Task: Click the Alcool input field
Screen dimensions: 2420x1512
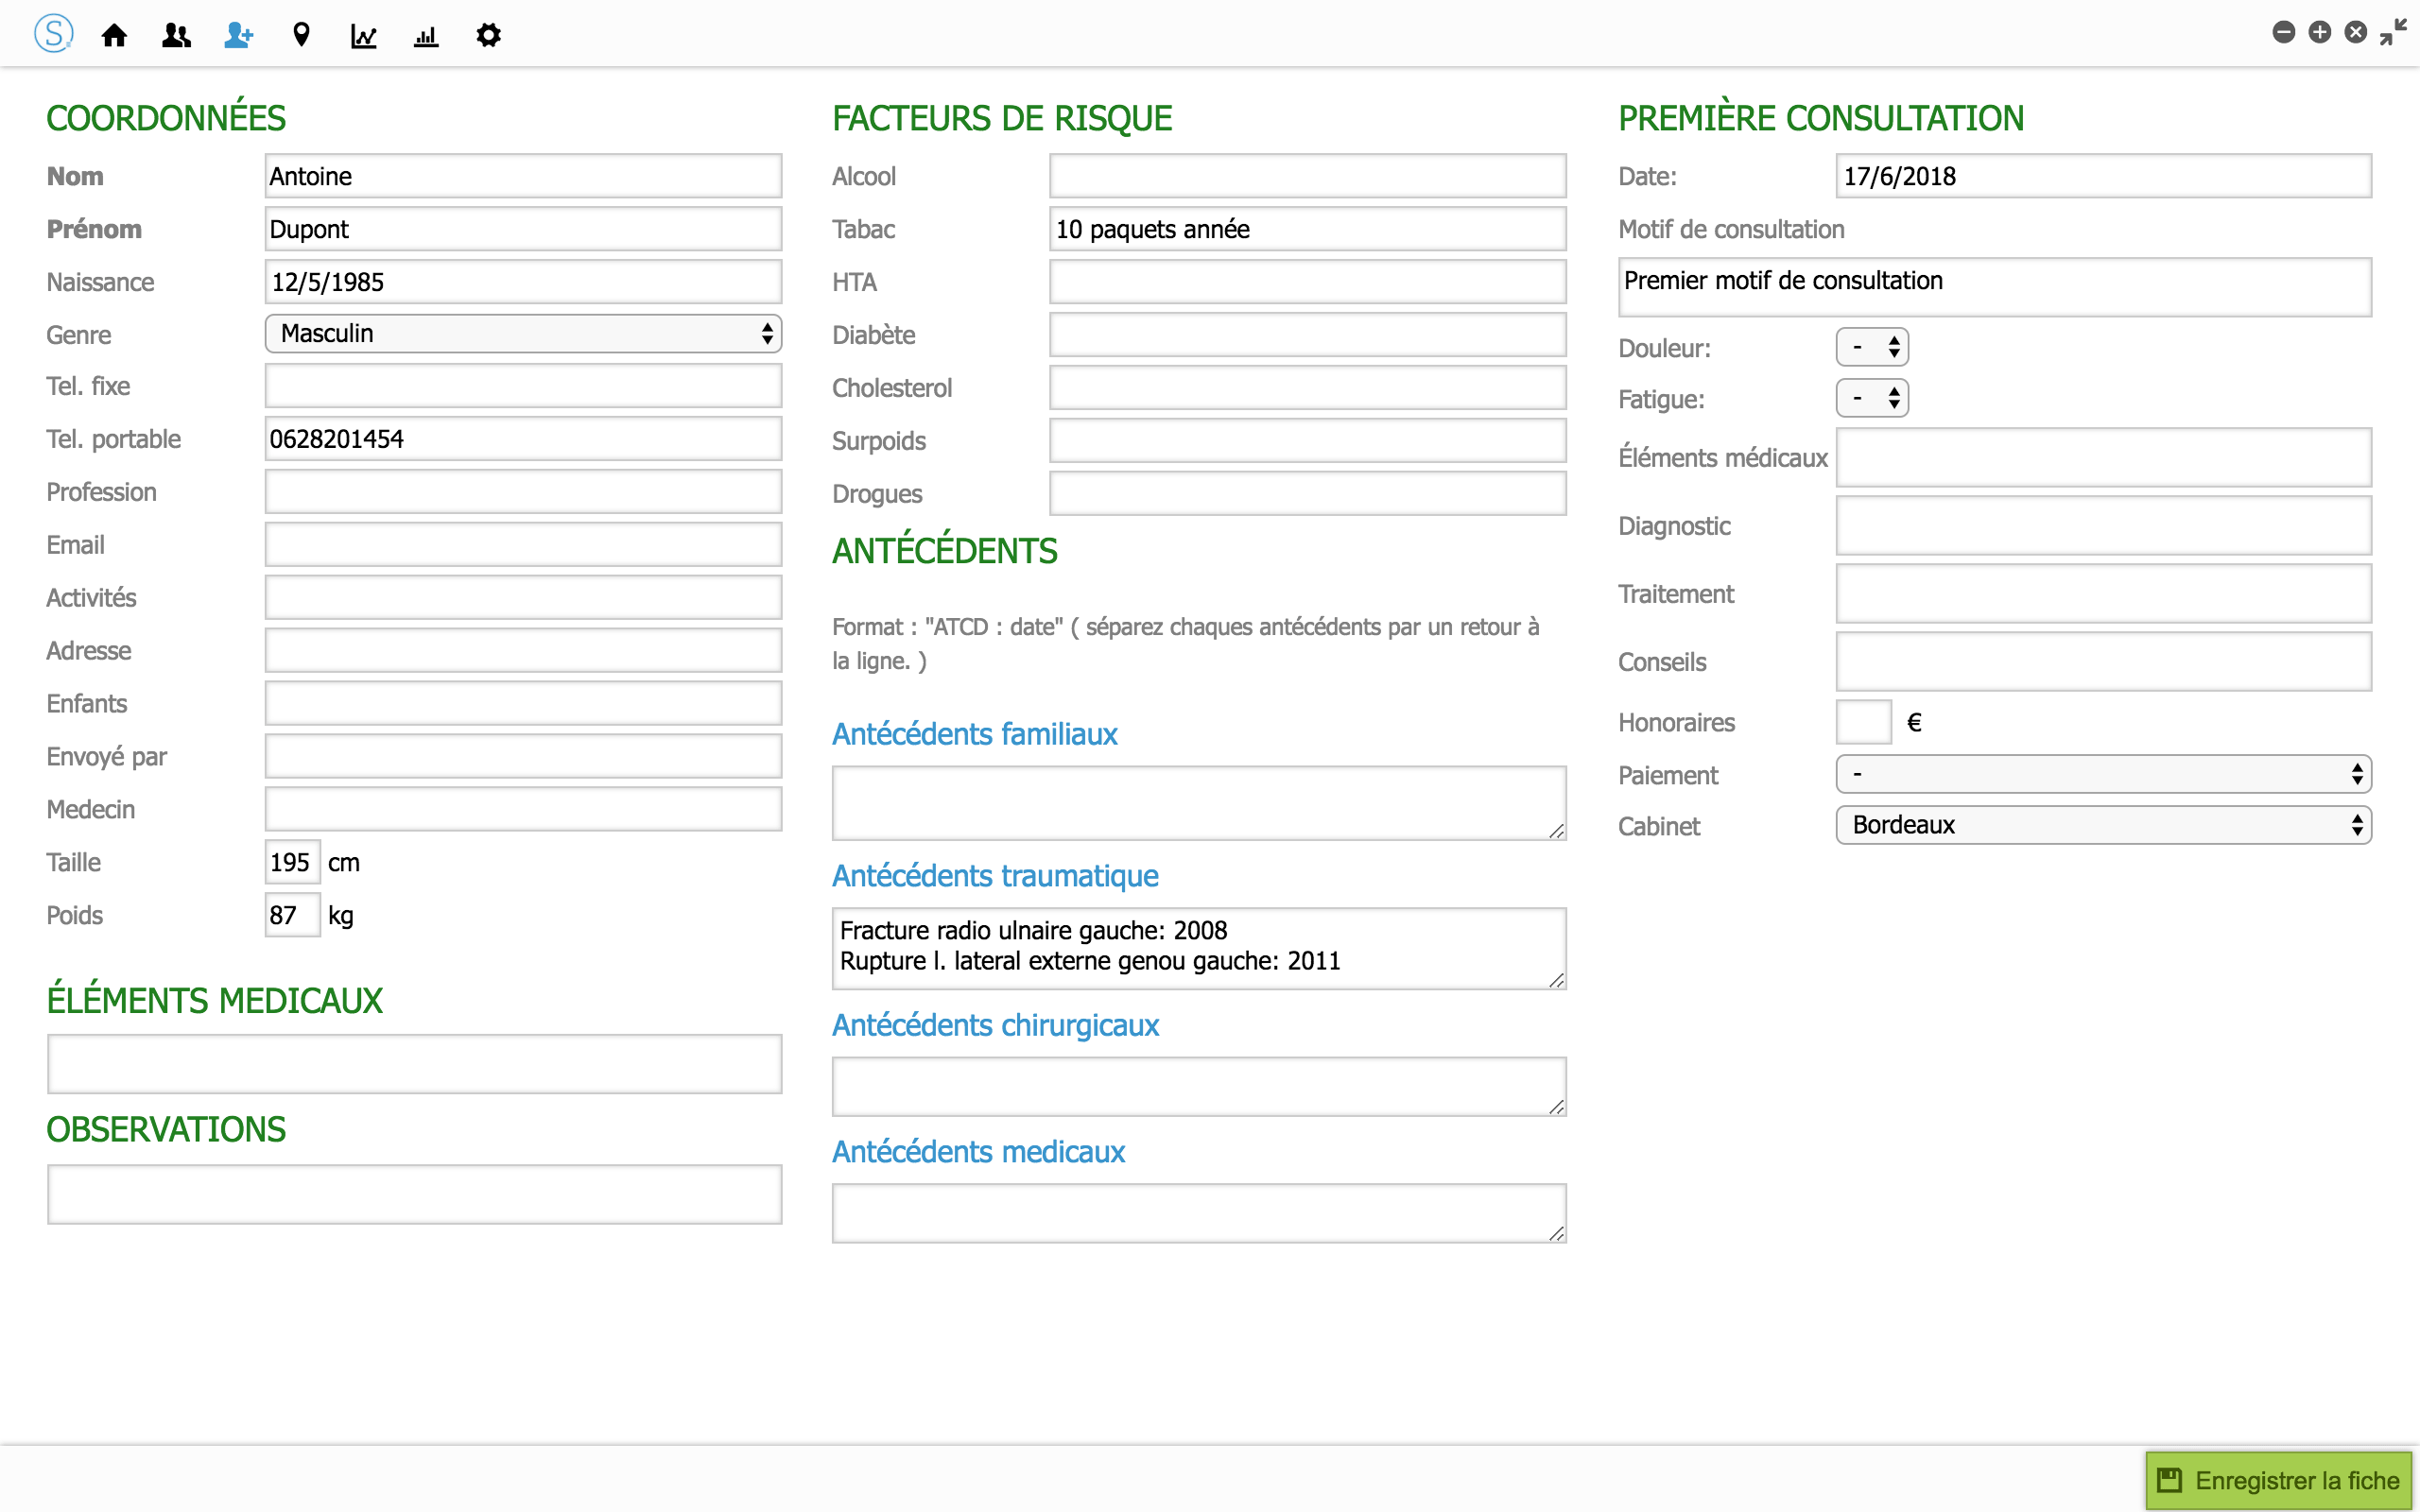Action: [x=1307, y=177]
